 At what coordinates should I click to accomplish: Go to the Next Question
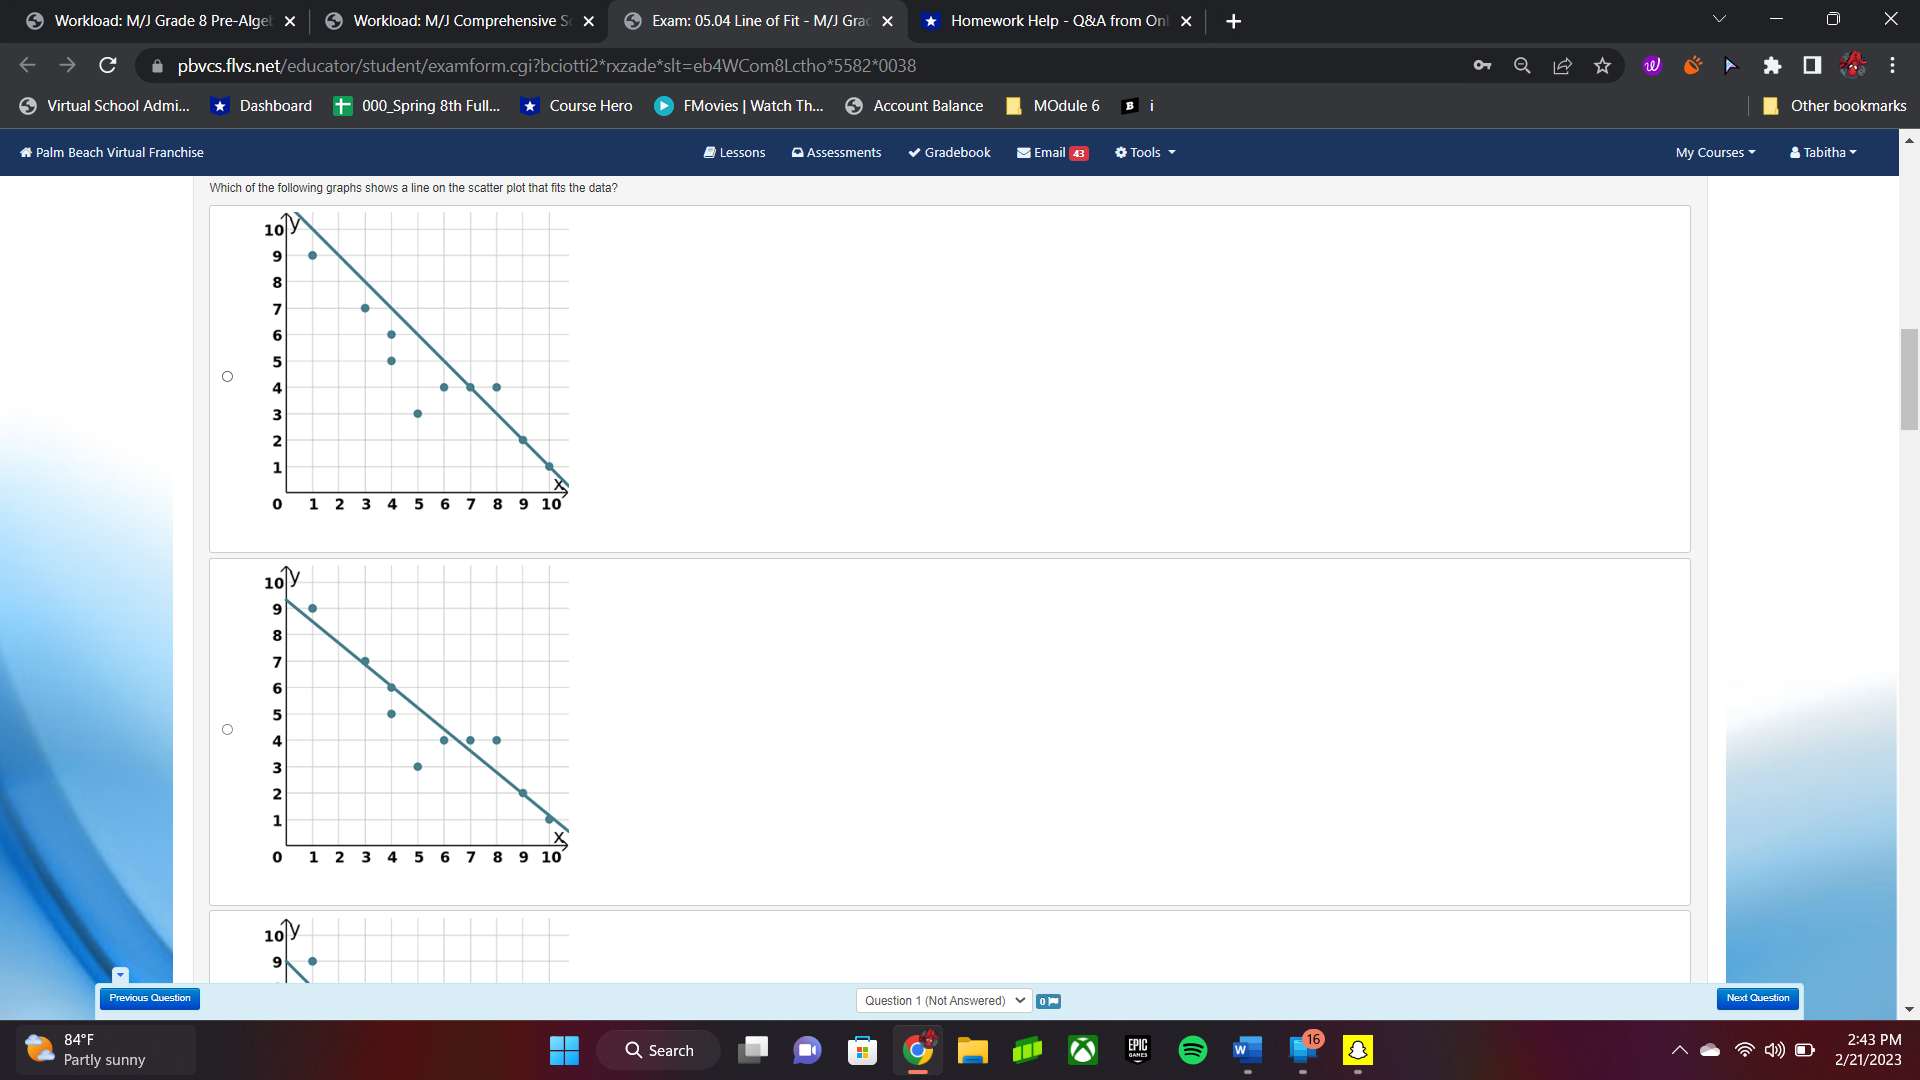pyautogui.click(x=1757, y=998)
